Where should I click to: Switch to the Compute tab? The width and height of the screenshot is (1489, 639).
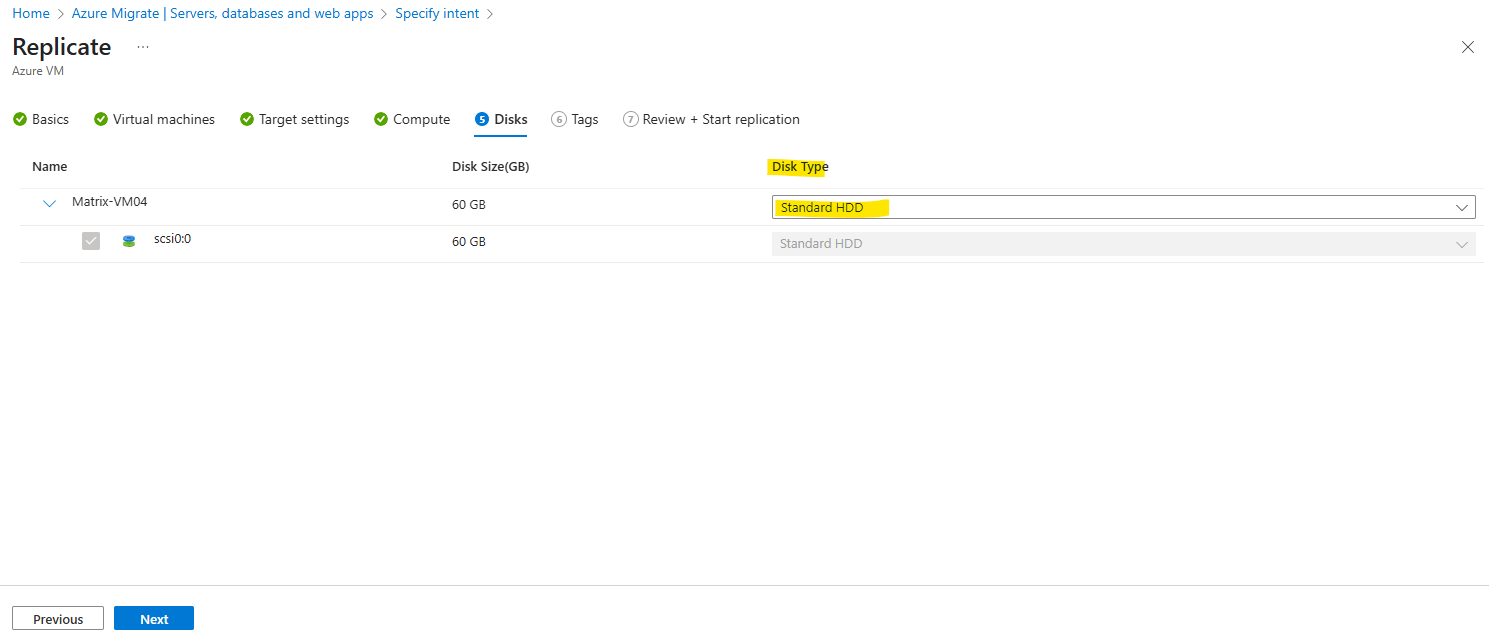412,119
